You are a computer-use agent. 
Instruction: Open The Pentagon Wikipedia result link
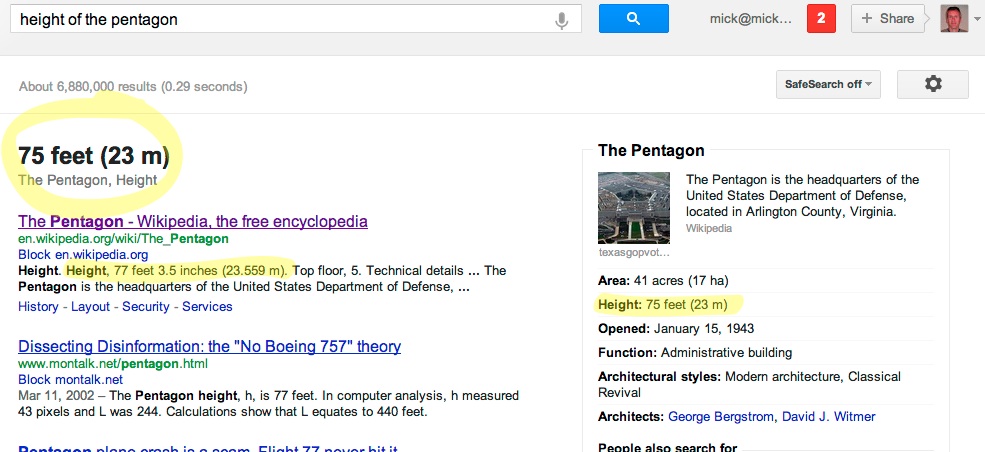[193, 222]
